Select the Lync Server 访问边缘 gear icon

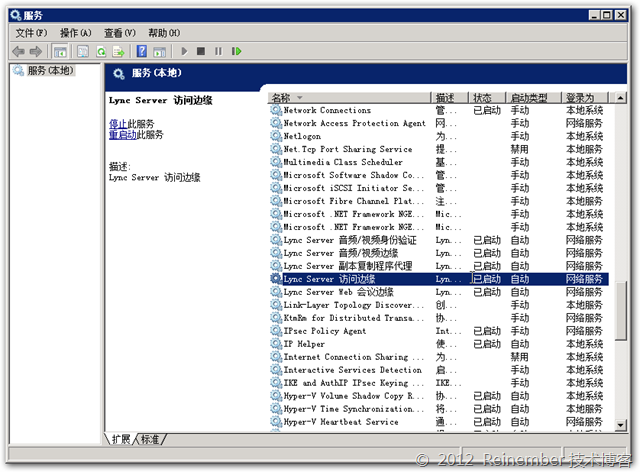[276, 279]
